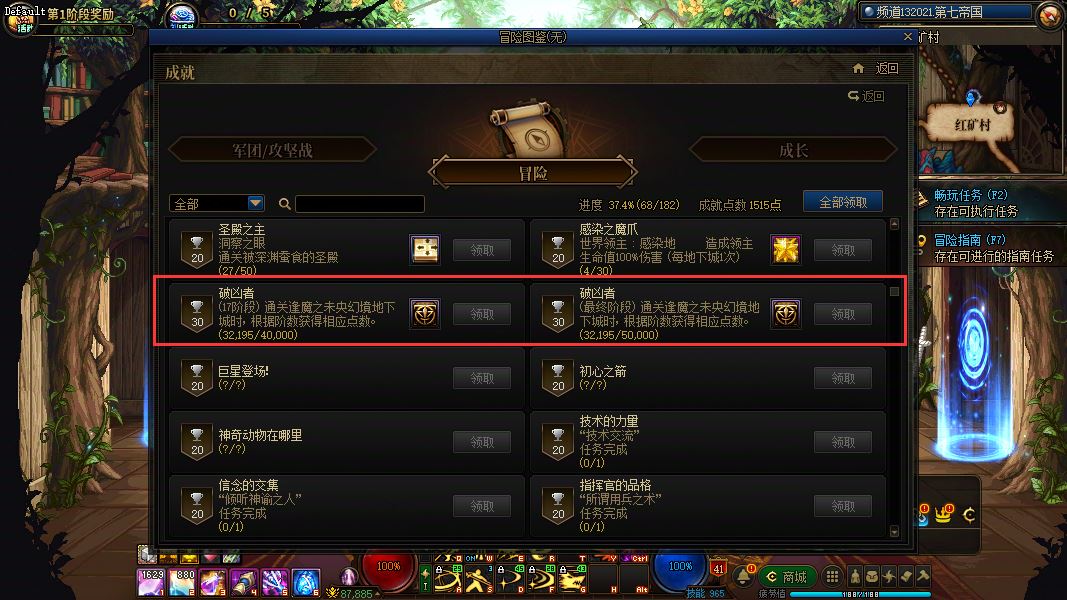Switch to the 成长 tab
This screenshot has width=1067, height=600.
[793, 150]
